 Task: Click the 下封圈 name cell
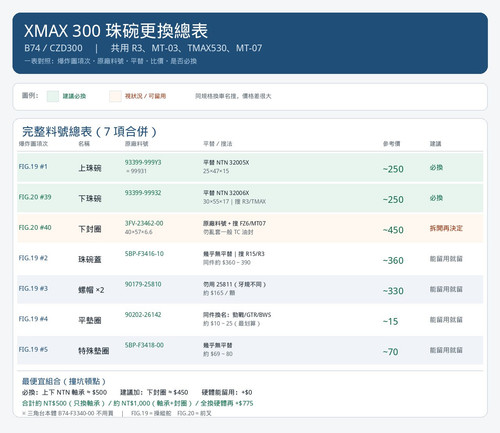pyautogui.click(x=90, y=229)
